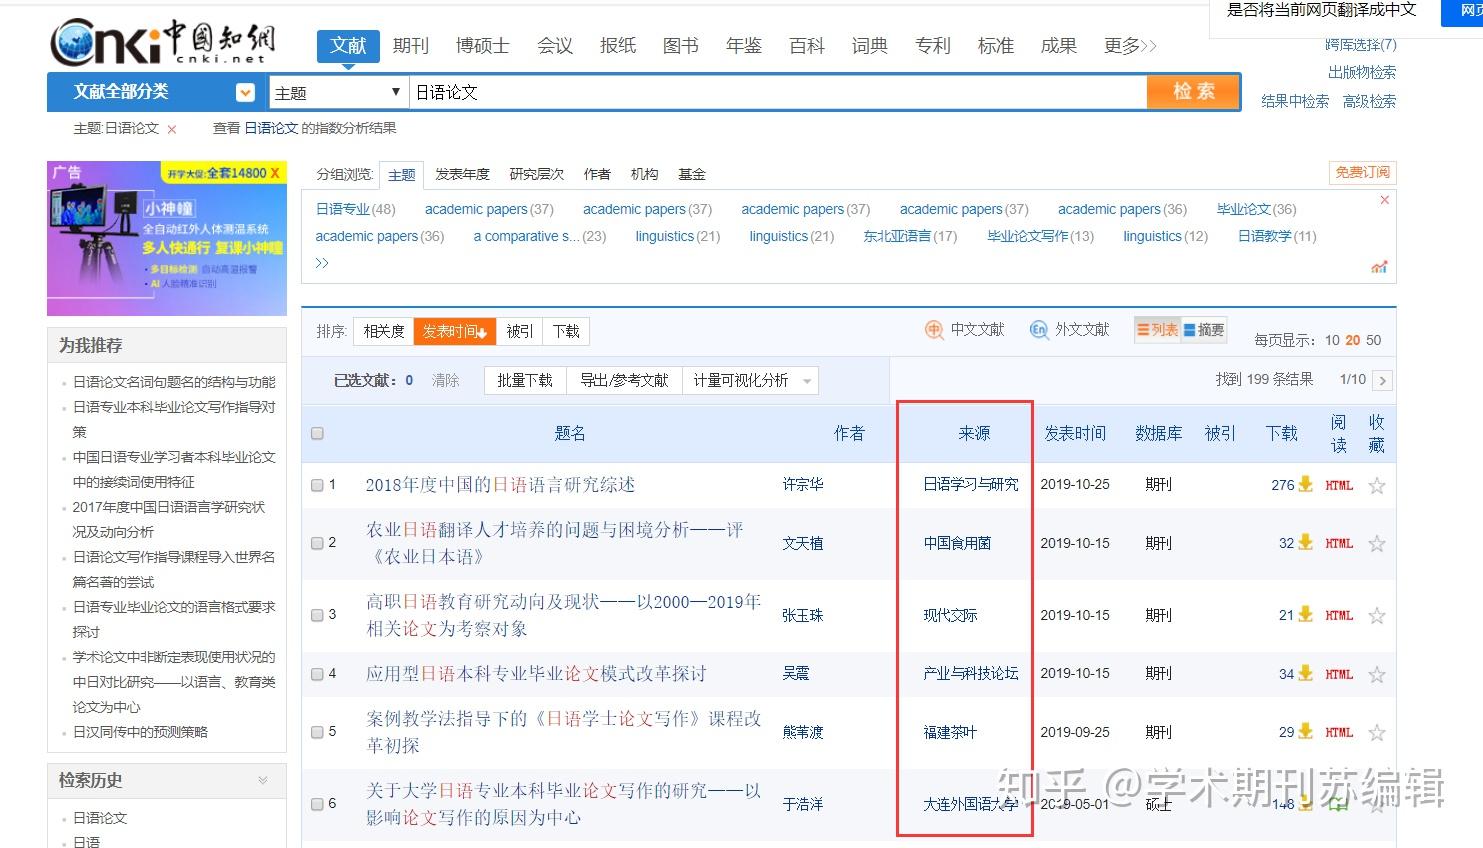This screenshot has height=848, width=1483.
Task: Check the box for result 6
Action: [317, 804]
